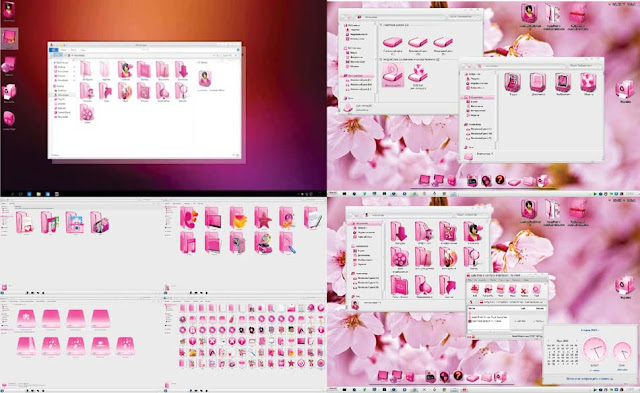Open the Downloads arrow folder in the clock-gadget desktop's window
Image resolution: width=640 pixels, height=393 pixels.
398,231
